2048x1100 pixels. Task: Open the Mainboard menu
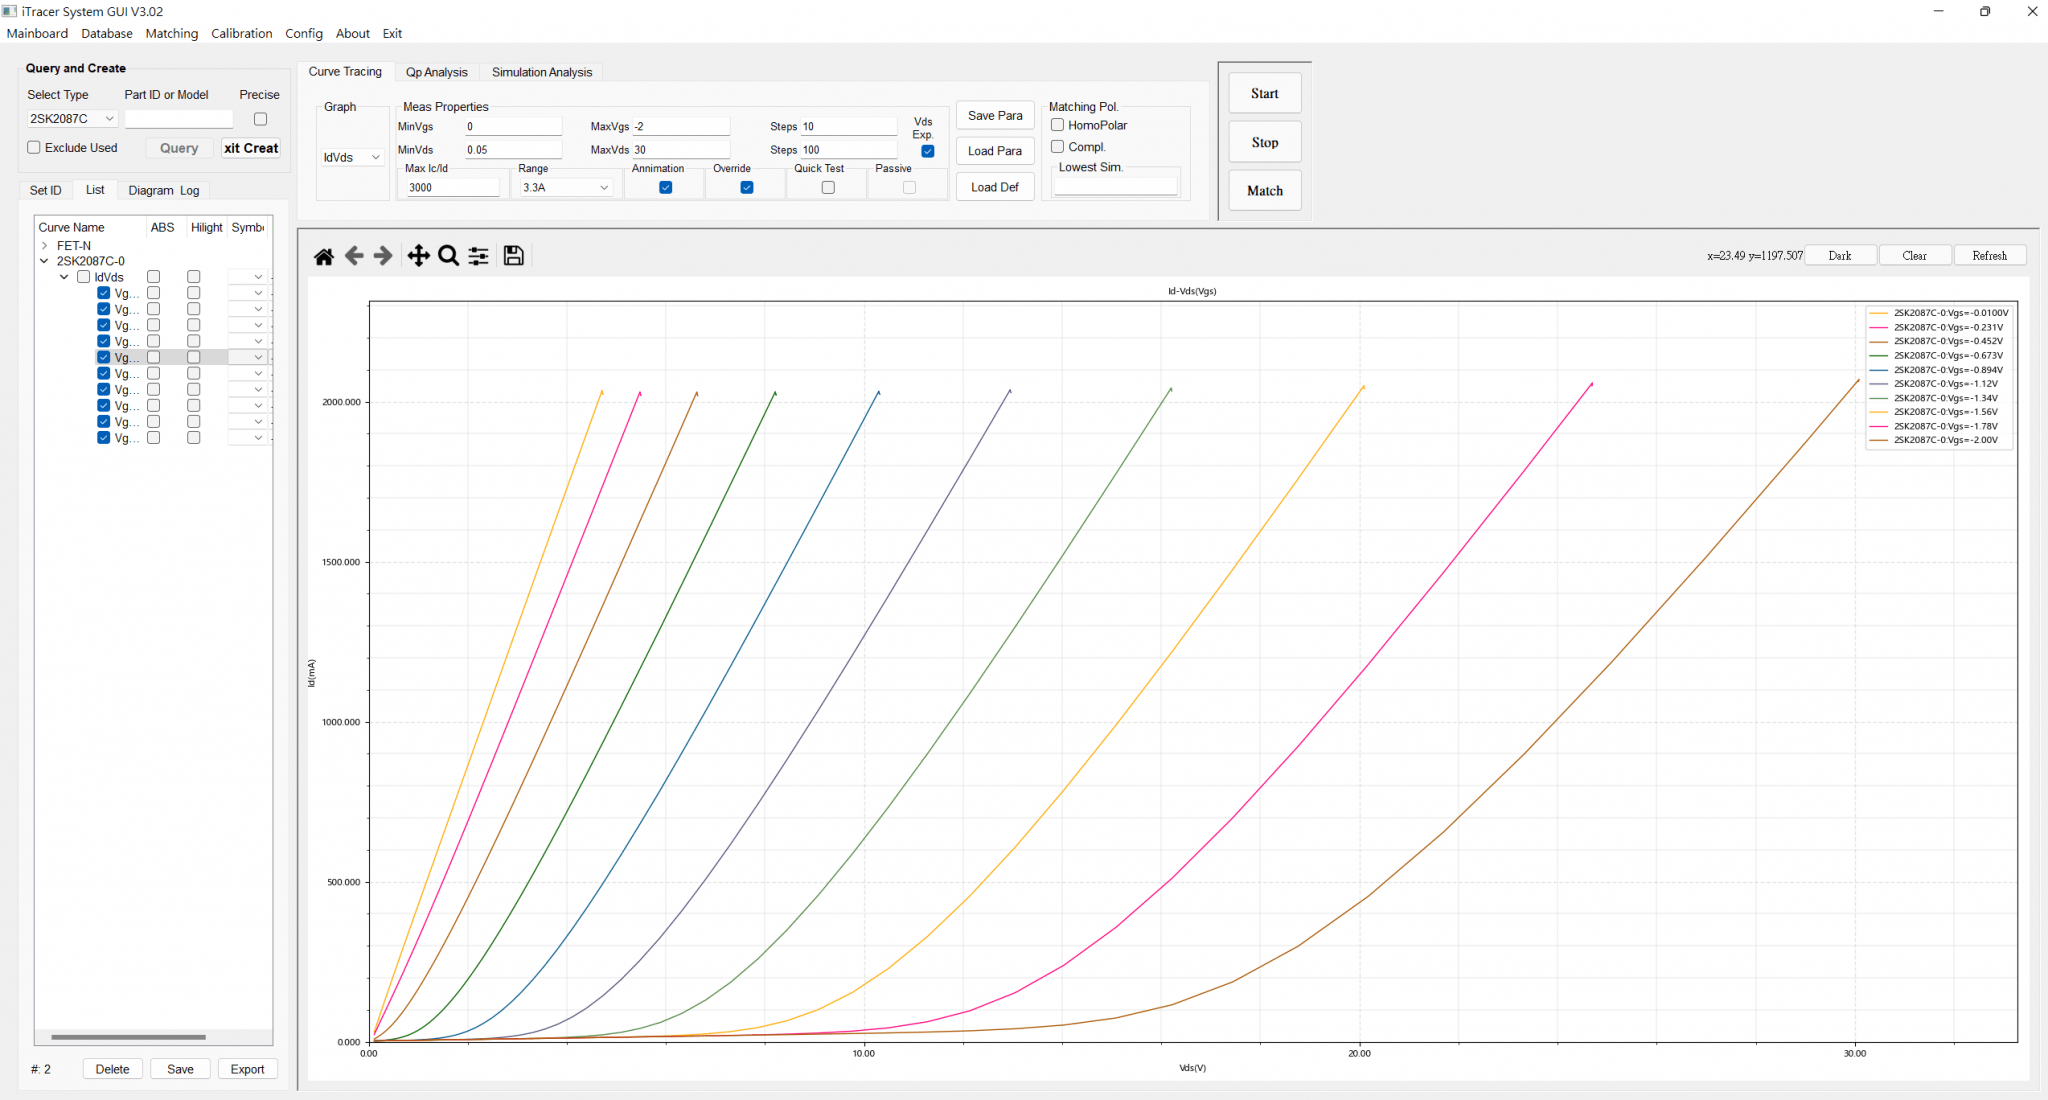[x=37, y=33]
